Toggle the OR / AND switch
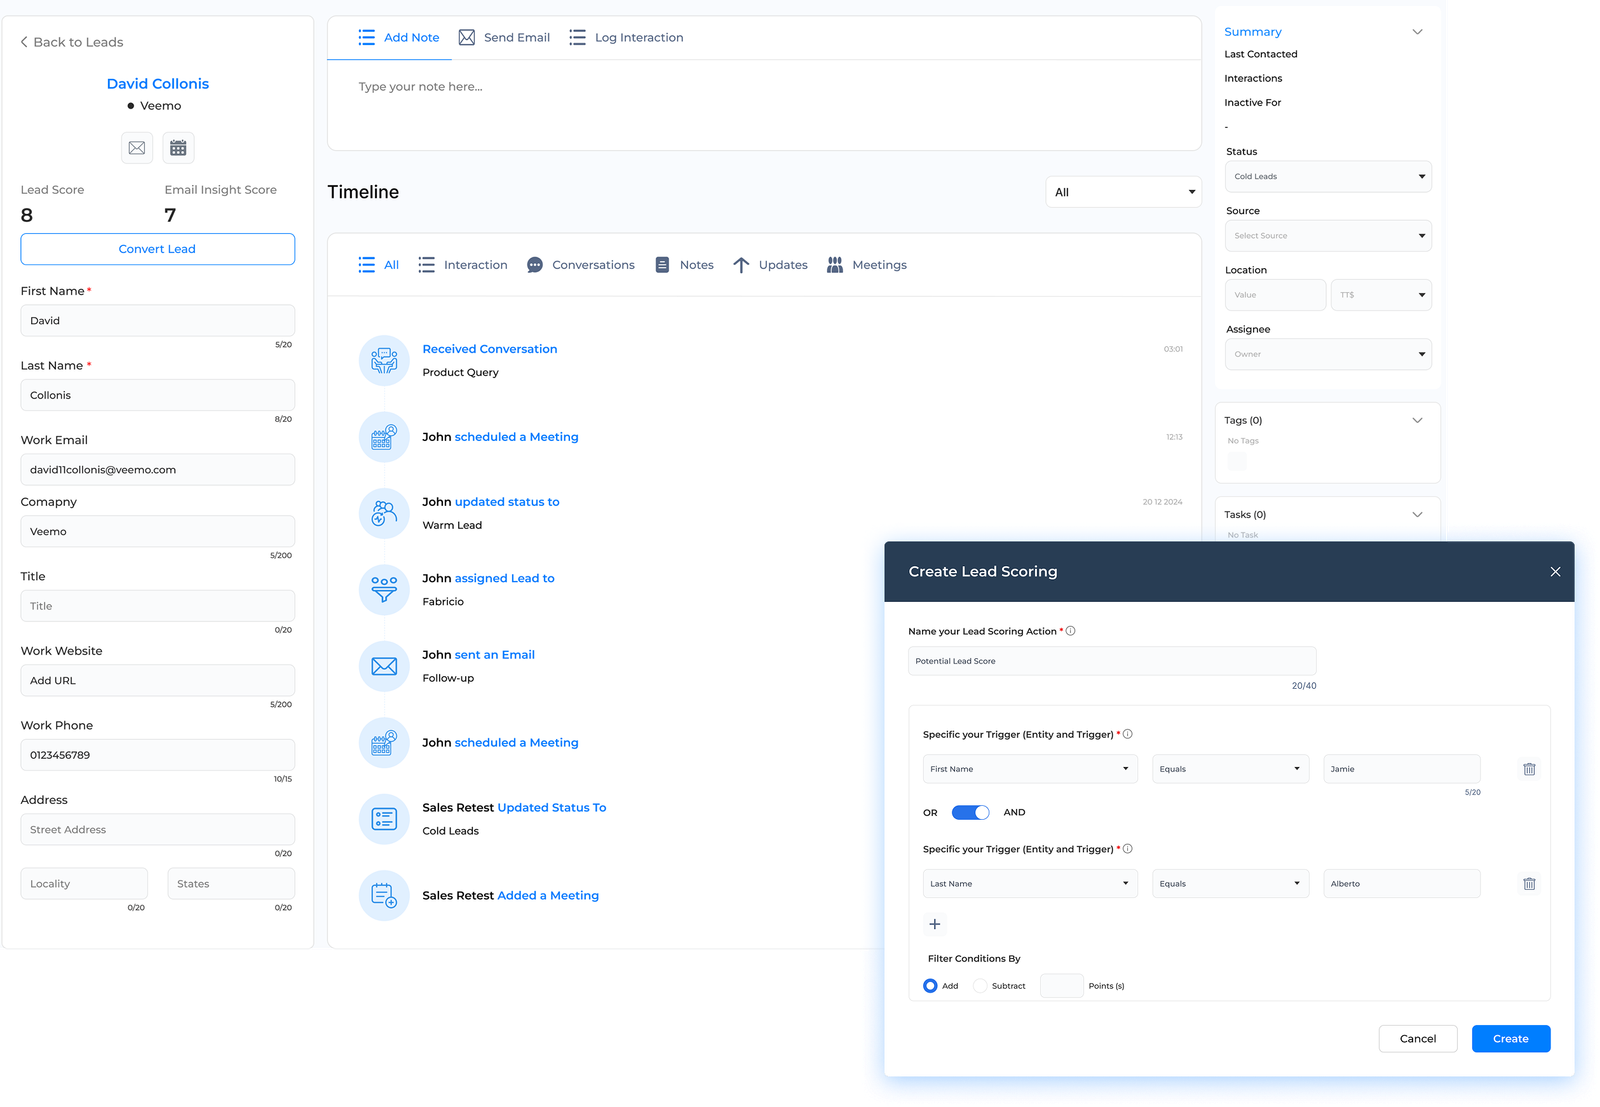The image size is (1600, 1107). (970, 812)
